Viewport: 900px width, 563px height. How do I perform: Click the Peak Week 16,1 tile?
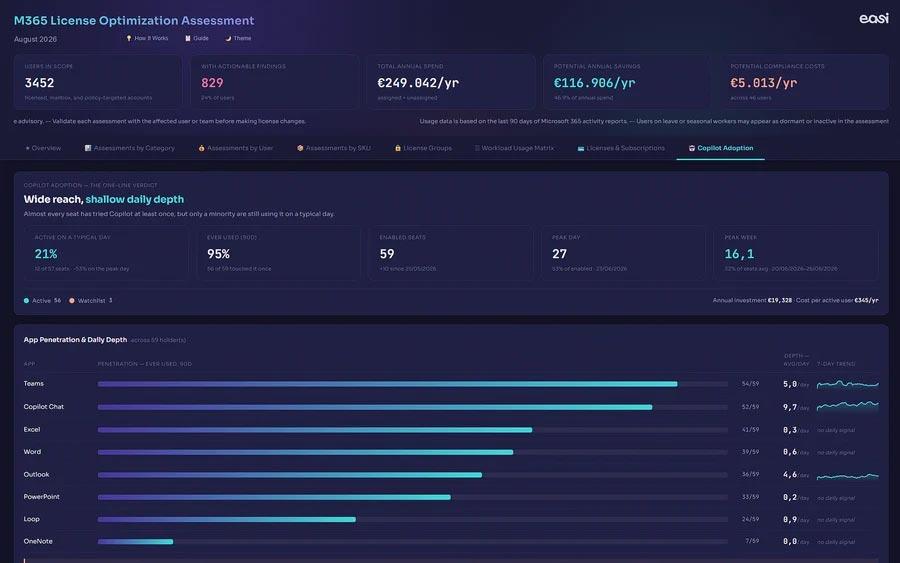pos(796,253)
